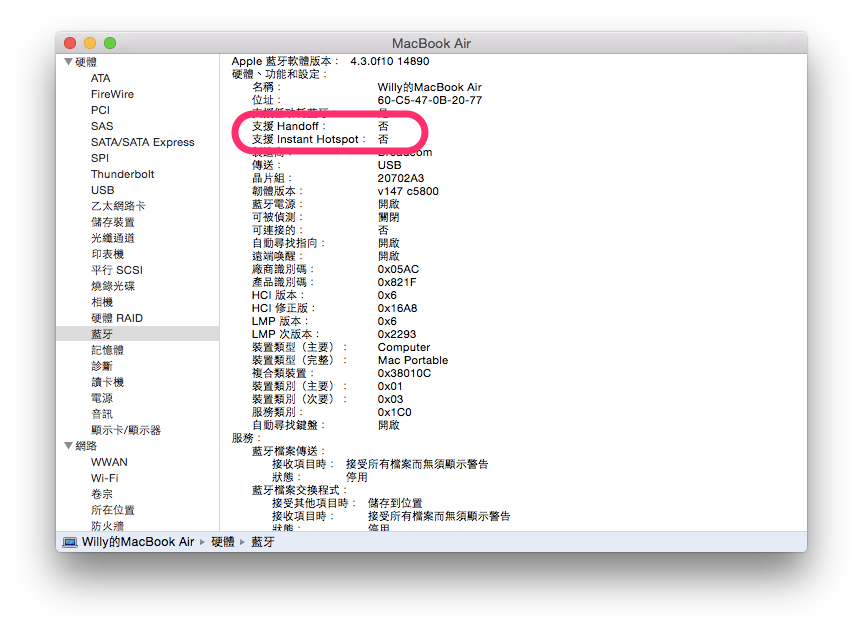Open 音訊 audio entry
The width and height of the screenshot is (863, 632).
(102, 413)
